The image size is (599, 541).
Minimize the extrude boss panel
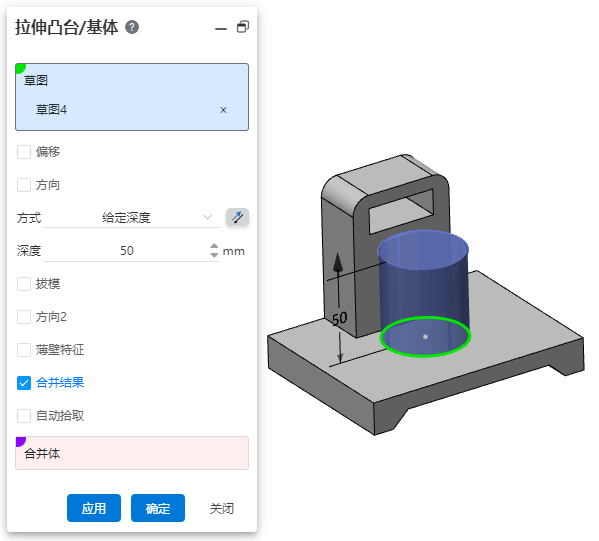[221, 29]
